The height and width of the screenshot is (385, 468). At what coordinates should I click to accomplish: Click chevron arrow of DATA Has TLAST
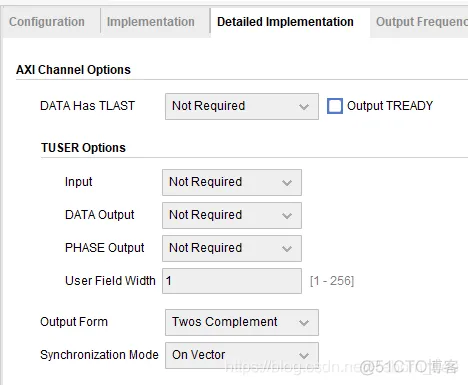tap(304, 107)
